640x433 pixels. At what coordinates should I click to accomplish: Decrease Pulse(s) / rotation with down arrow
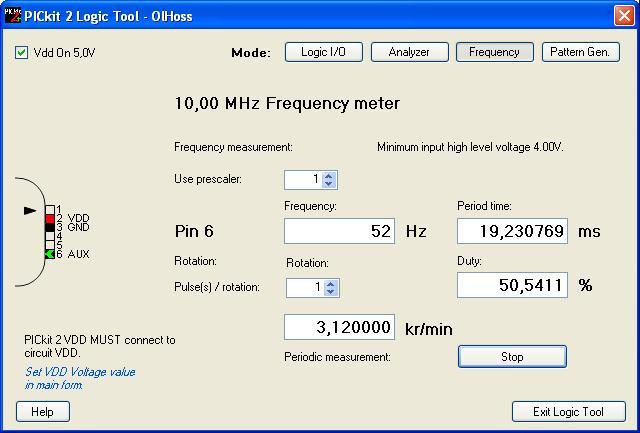331,292
